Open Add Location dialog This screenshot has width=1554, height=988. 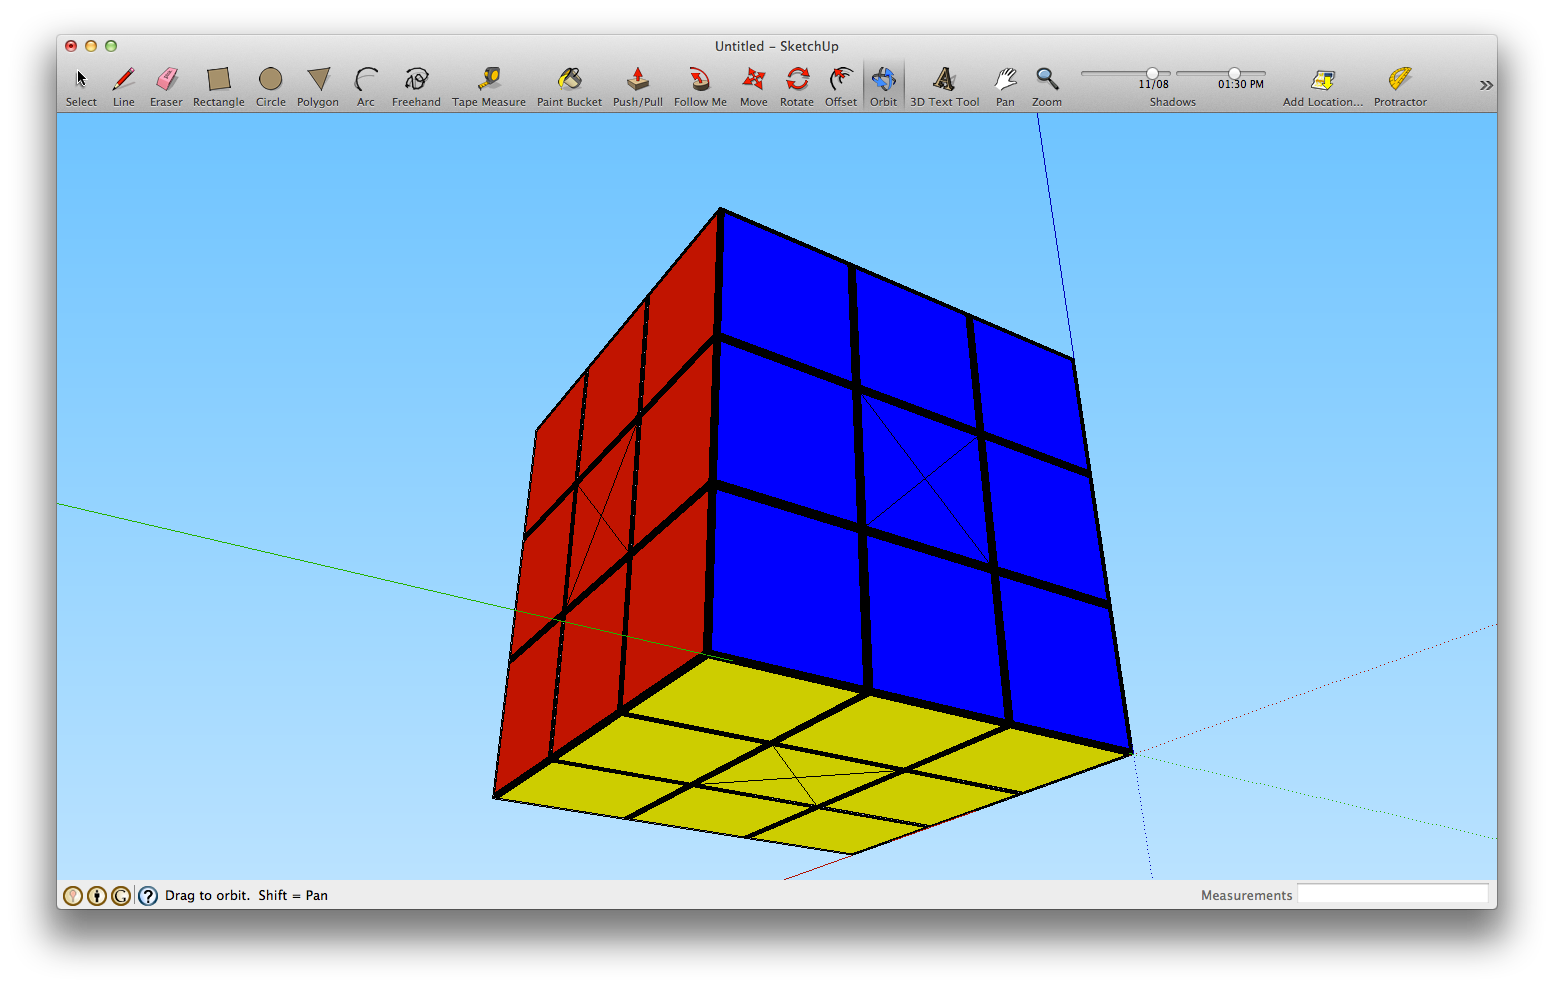(1322, 80)
